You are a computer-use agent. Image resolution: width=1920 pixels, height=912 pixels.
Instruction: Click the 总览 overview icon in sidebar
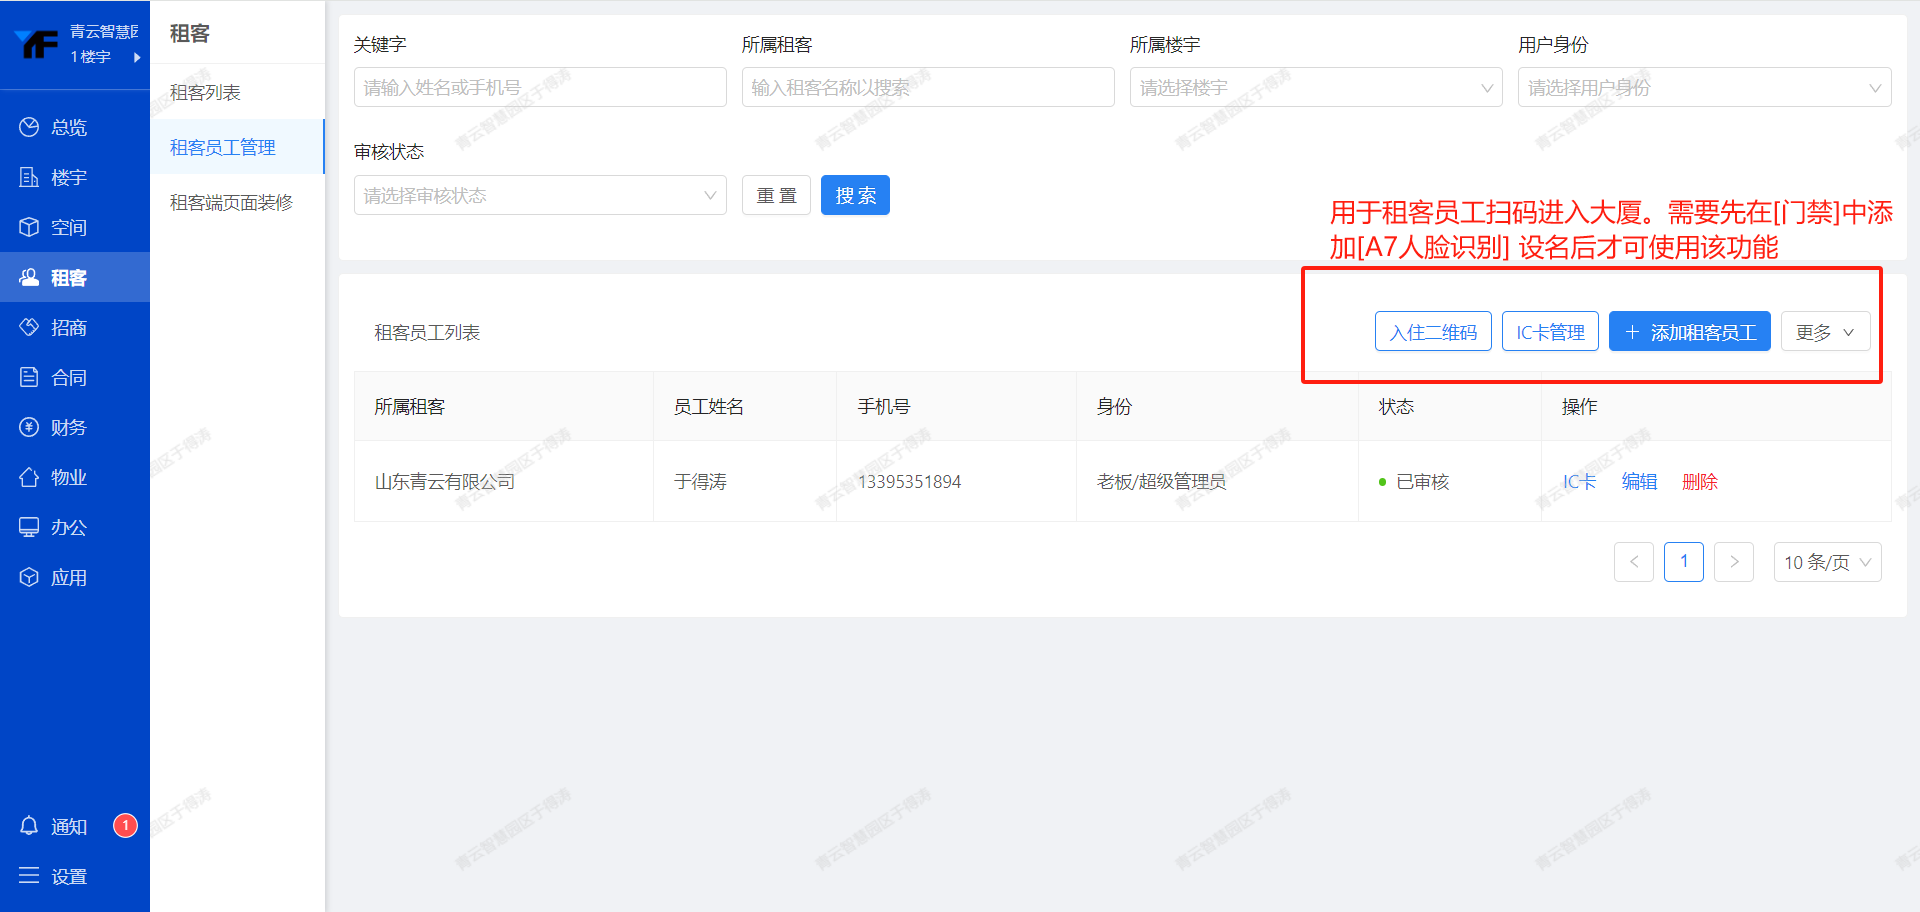tap(29, 127)
